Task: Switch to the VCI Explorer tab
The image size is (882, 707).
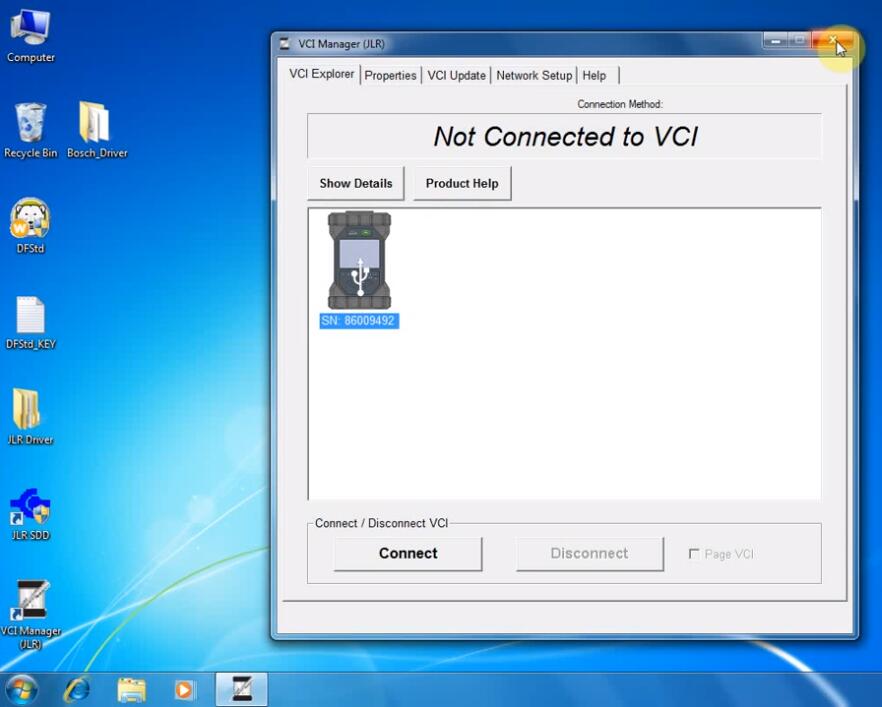Action: click(x=322, y=74)
